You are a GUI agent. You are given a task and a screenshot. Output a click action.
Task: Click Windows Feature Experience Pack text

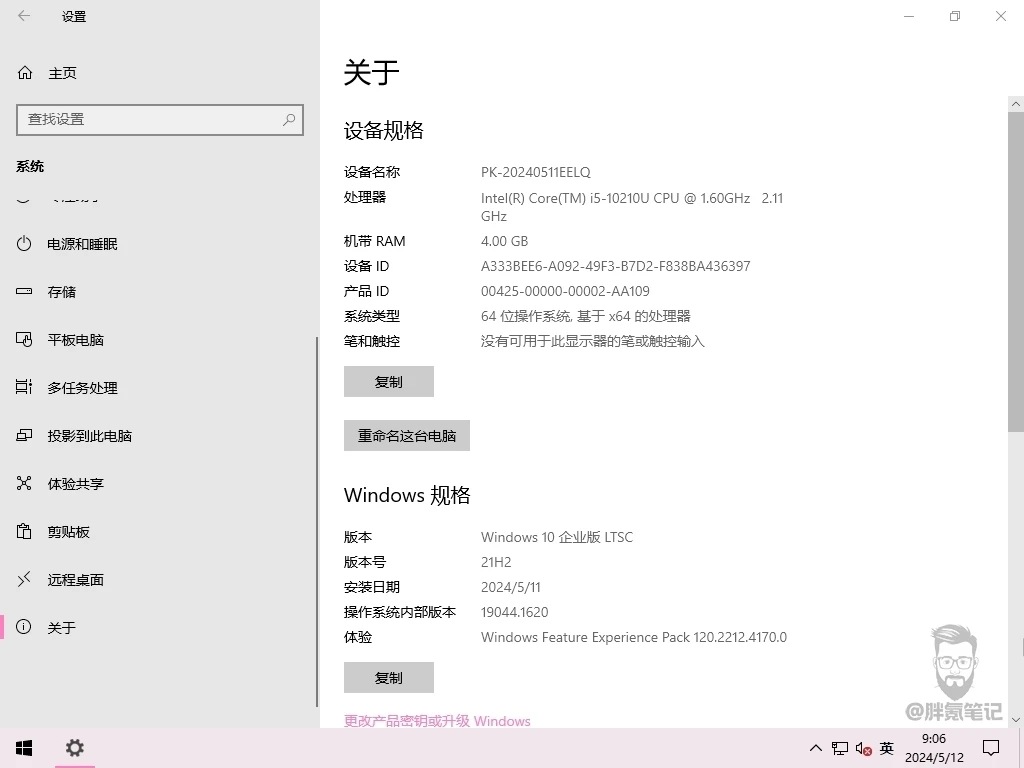(633, 637)
